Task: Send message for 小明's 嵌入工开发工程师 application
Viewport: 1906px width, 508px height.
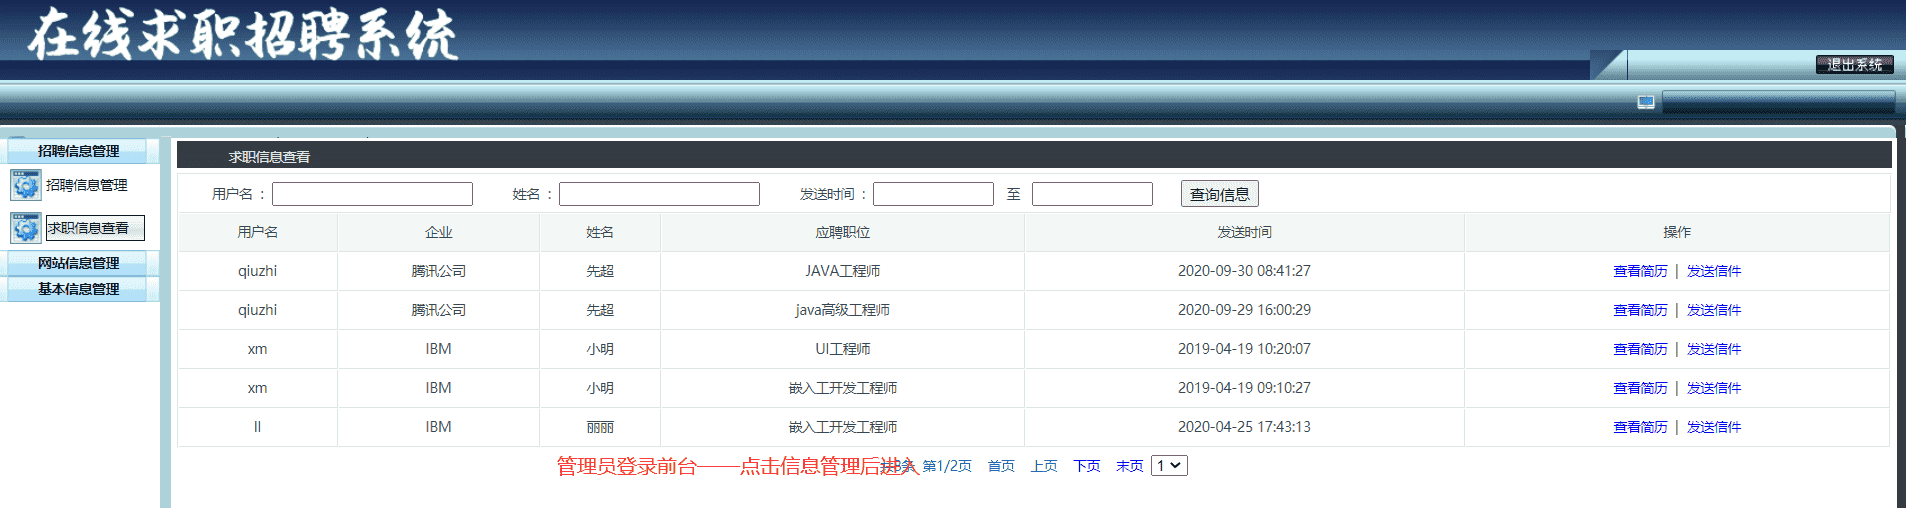Action: [x=1714, y=388]
